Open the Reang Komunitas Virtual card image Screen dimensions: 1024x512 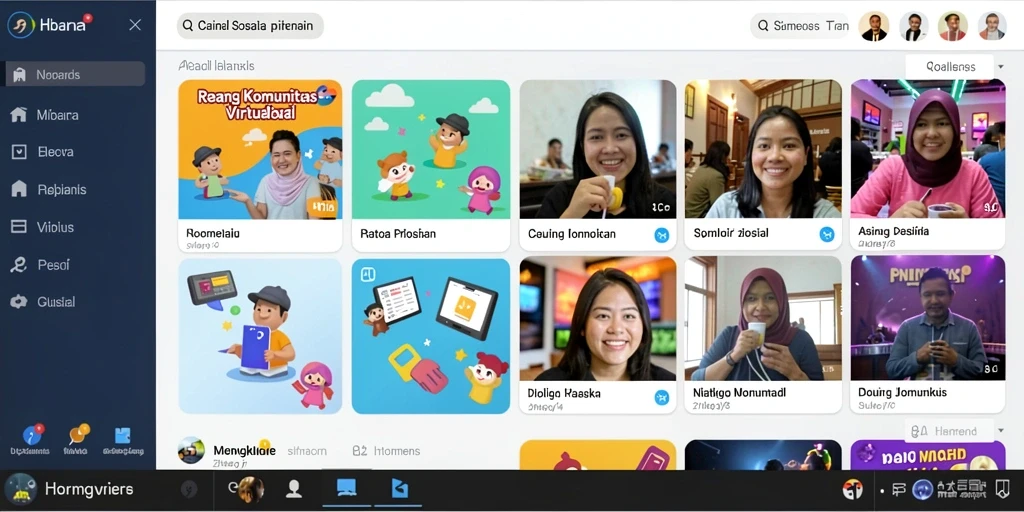pos(260,149)
